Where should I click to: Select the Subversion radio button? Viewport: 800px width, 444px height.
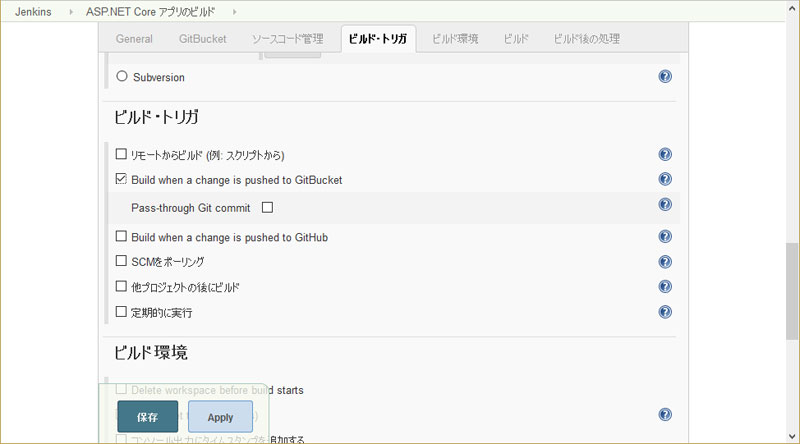(x=121, y=76)
